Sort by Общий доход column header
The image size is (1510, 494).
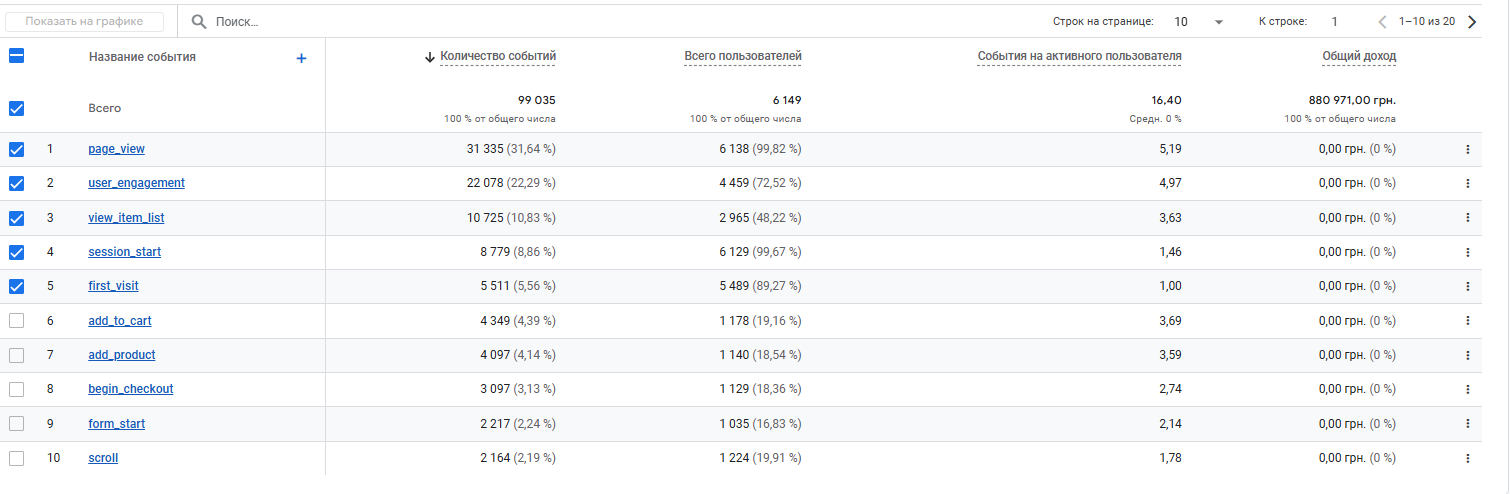point(1359,57)
